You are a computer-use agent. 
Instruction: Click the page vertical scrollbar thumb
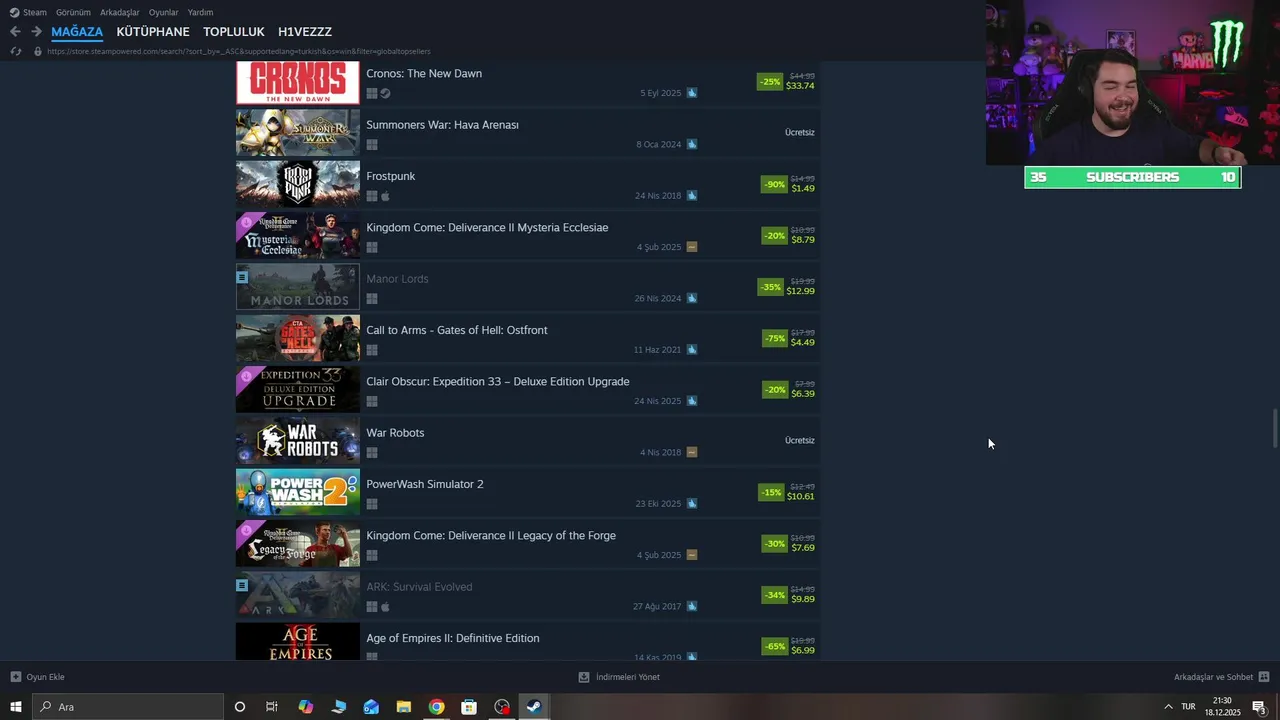pyautogui.click(x=1274, y=429)
